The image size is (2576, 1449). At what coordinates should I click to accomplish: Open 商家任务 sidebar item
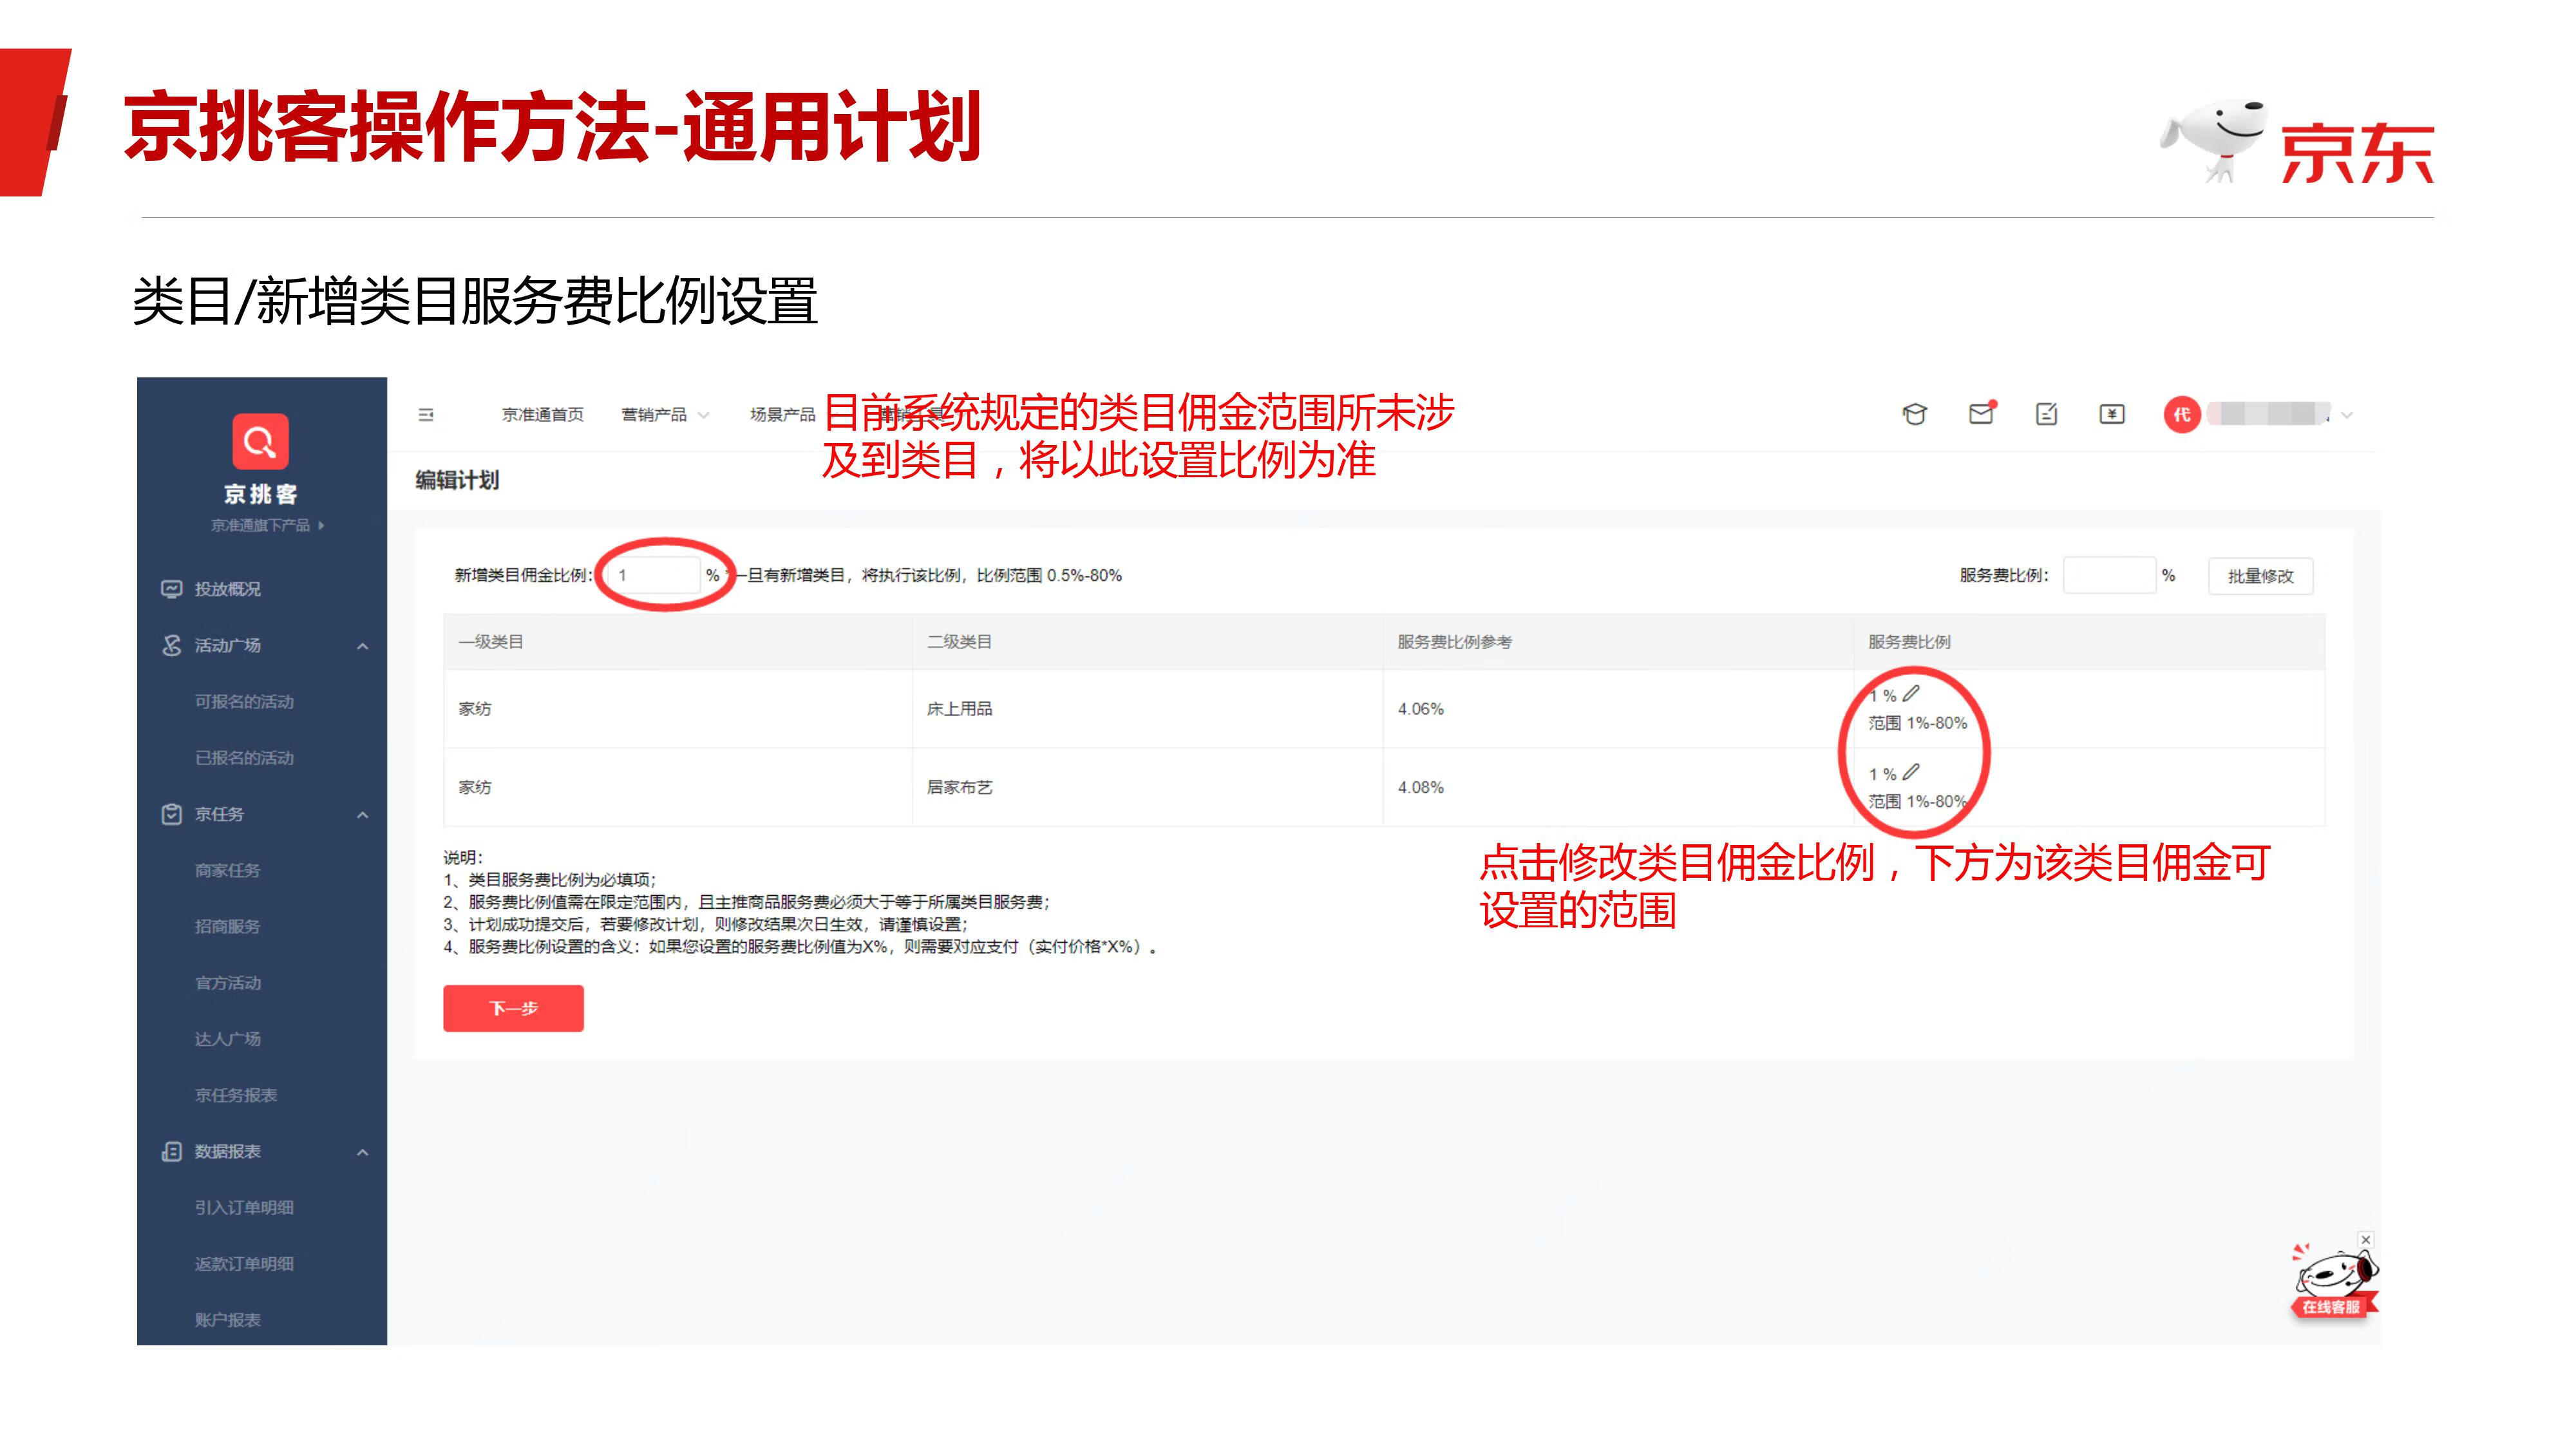click(227, 870)
